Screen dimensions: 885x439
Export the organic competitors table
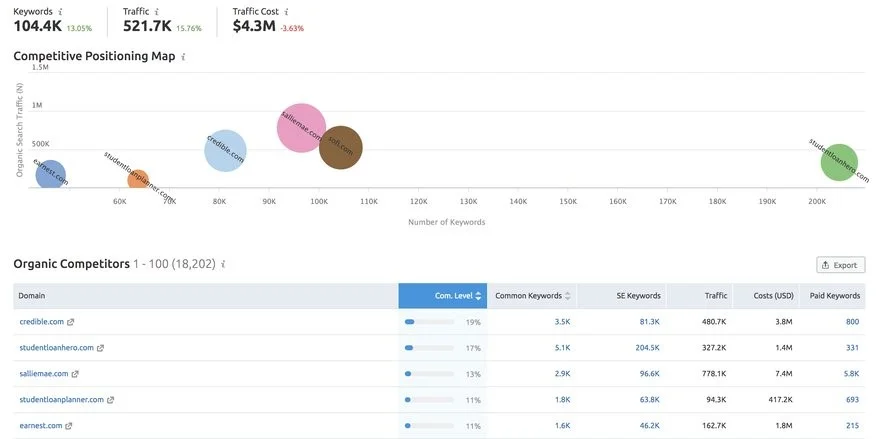tap(840, 265)
